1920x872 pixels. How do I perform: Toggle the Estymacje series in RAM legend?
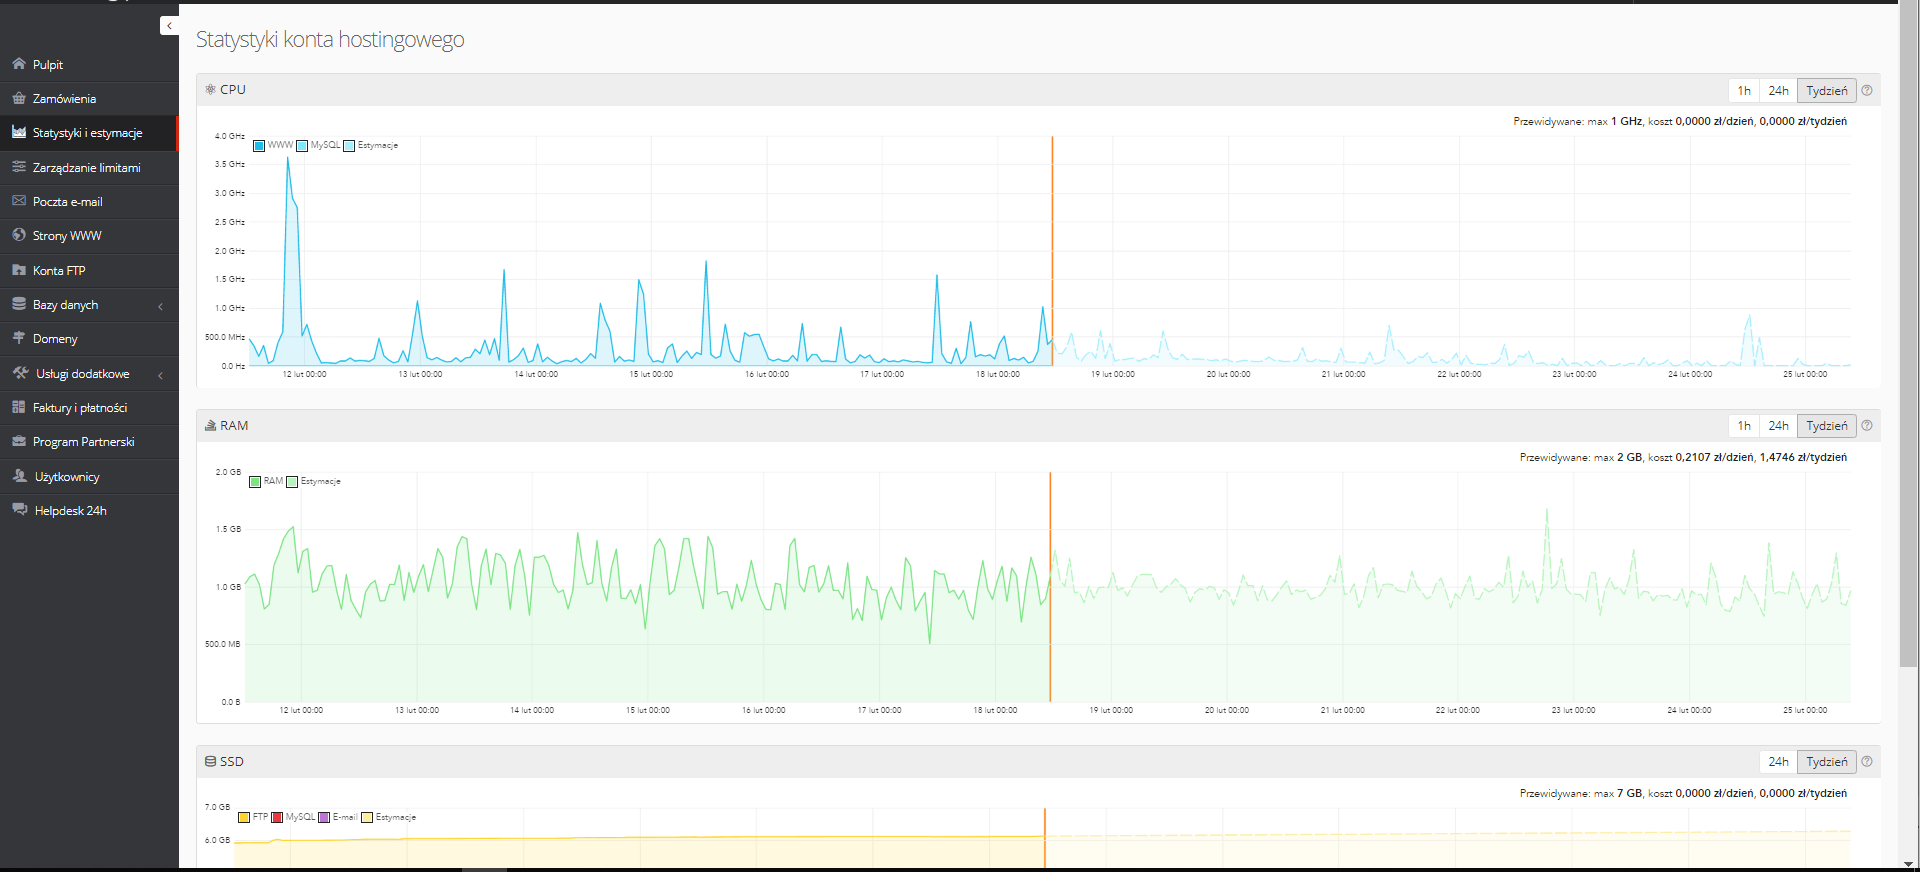pos(314,481)
